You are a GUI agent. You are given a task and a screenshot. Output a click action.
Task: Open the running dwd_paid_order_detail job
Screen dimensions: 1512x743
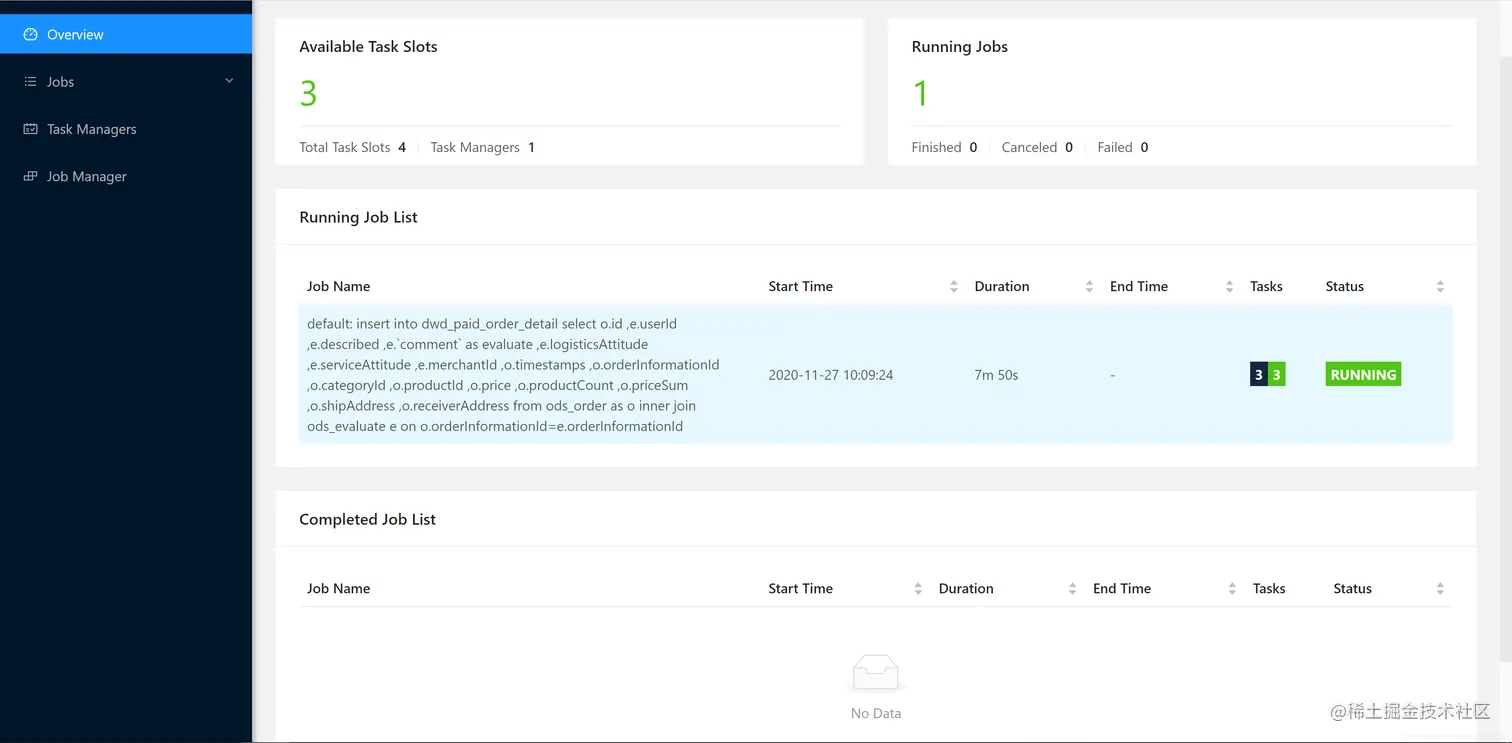point(513,375)
